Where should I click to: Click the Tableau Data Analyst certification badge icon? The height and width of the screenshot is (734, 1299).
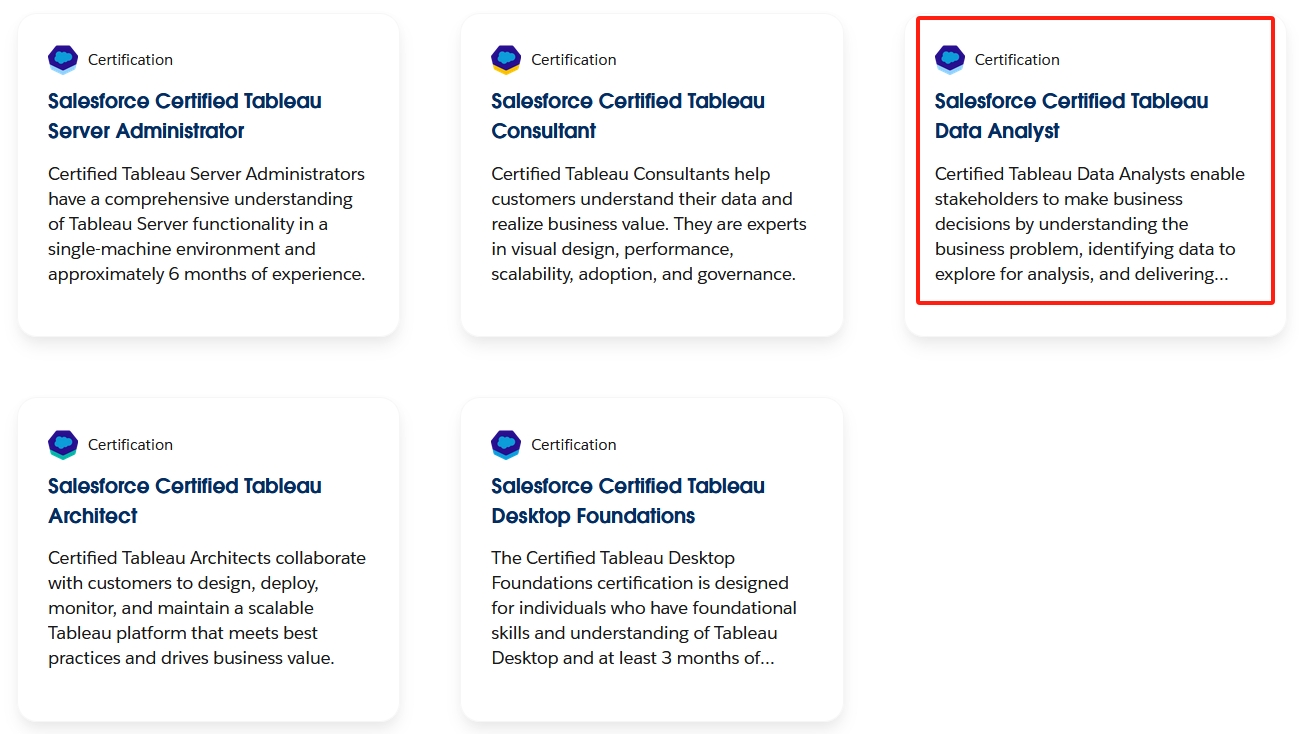click(950, 60)
